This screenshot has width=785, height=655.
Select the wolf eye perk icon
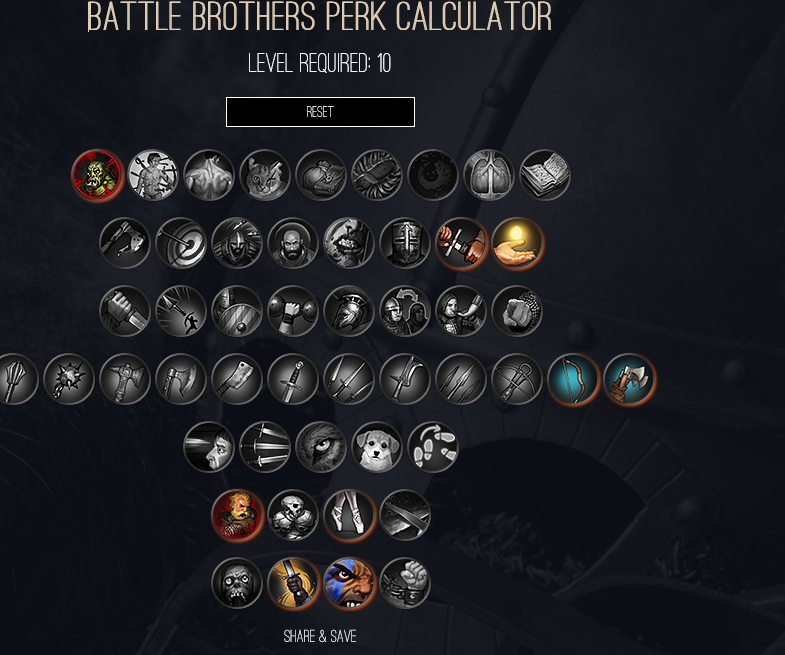pos(321,447)
